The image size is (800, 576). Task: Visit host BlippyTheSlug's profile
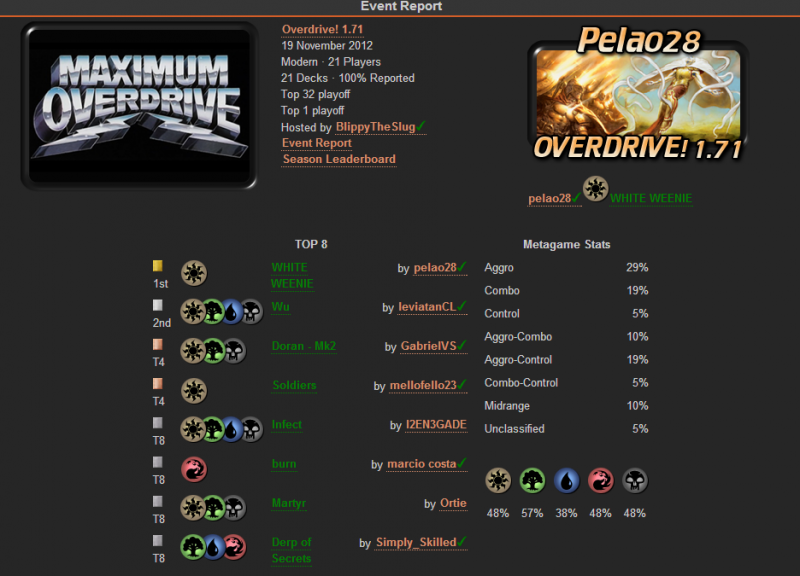coord(376,127)
